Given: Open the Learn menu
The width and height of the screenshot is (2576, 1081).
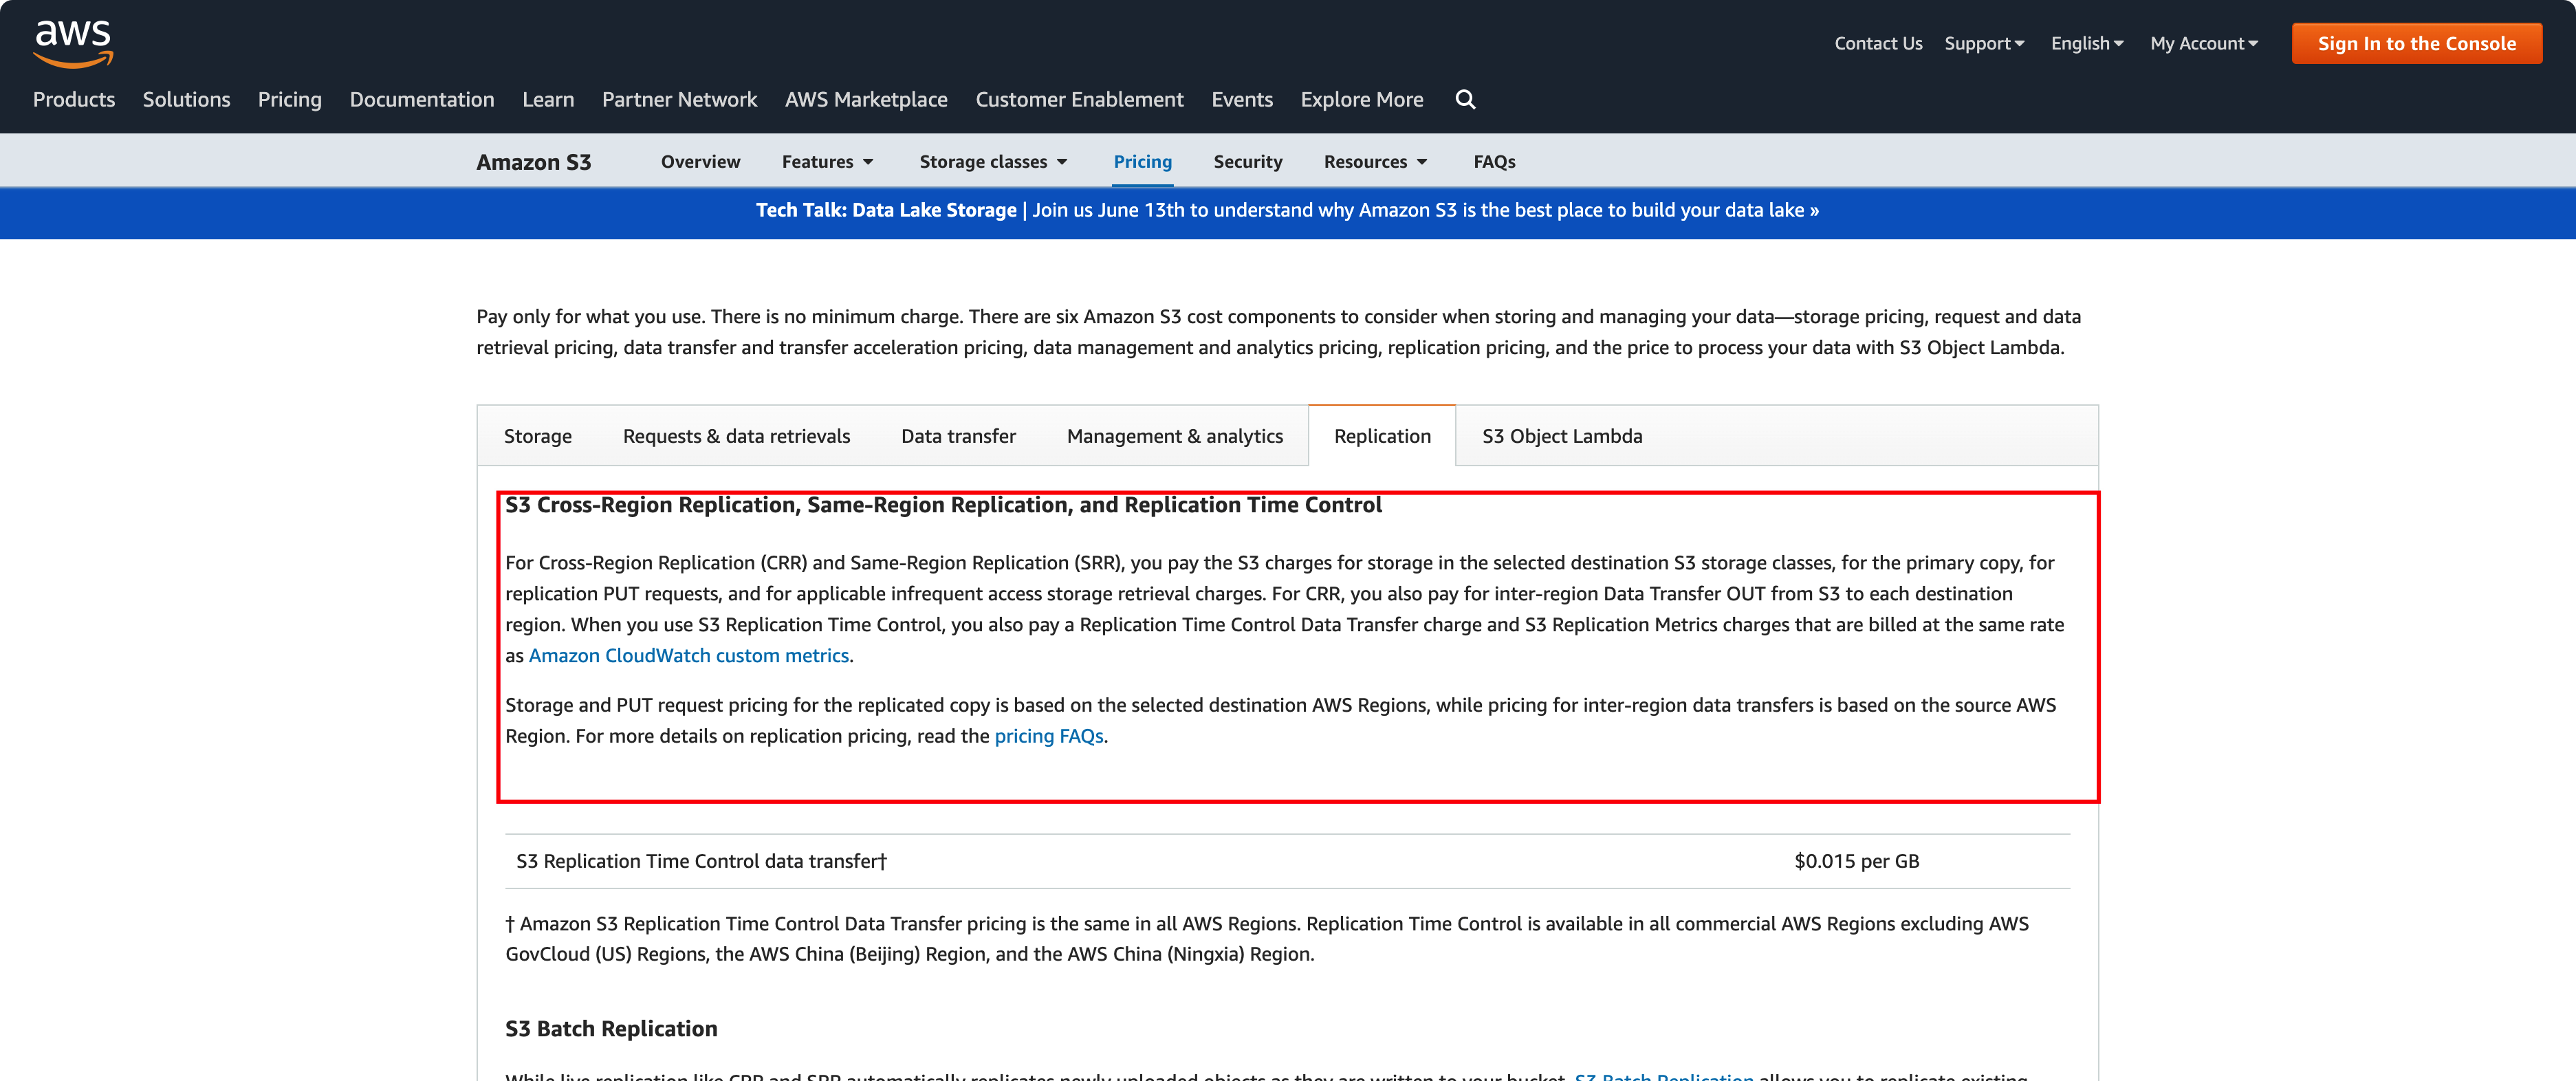Looking at the screenshot, I should coord(548,99).
